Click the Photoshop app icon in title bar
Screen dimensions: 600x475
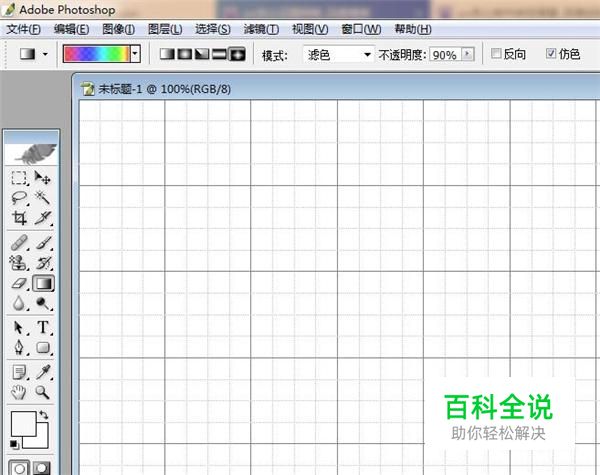click(x=8, y=9)
